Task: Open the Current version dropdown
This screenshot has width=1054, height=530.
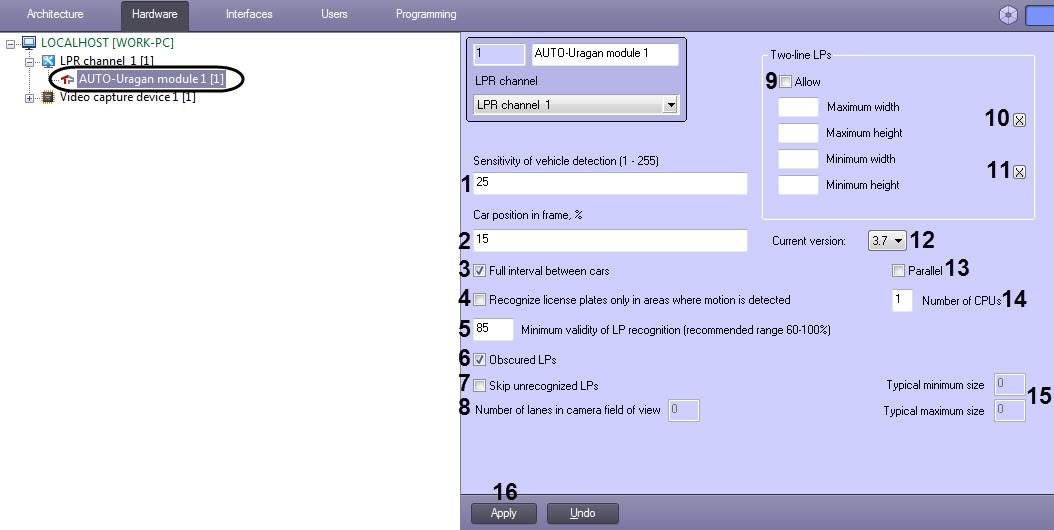Action: [898, 241]
